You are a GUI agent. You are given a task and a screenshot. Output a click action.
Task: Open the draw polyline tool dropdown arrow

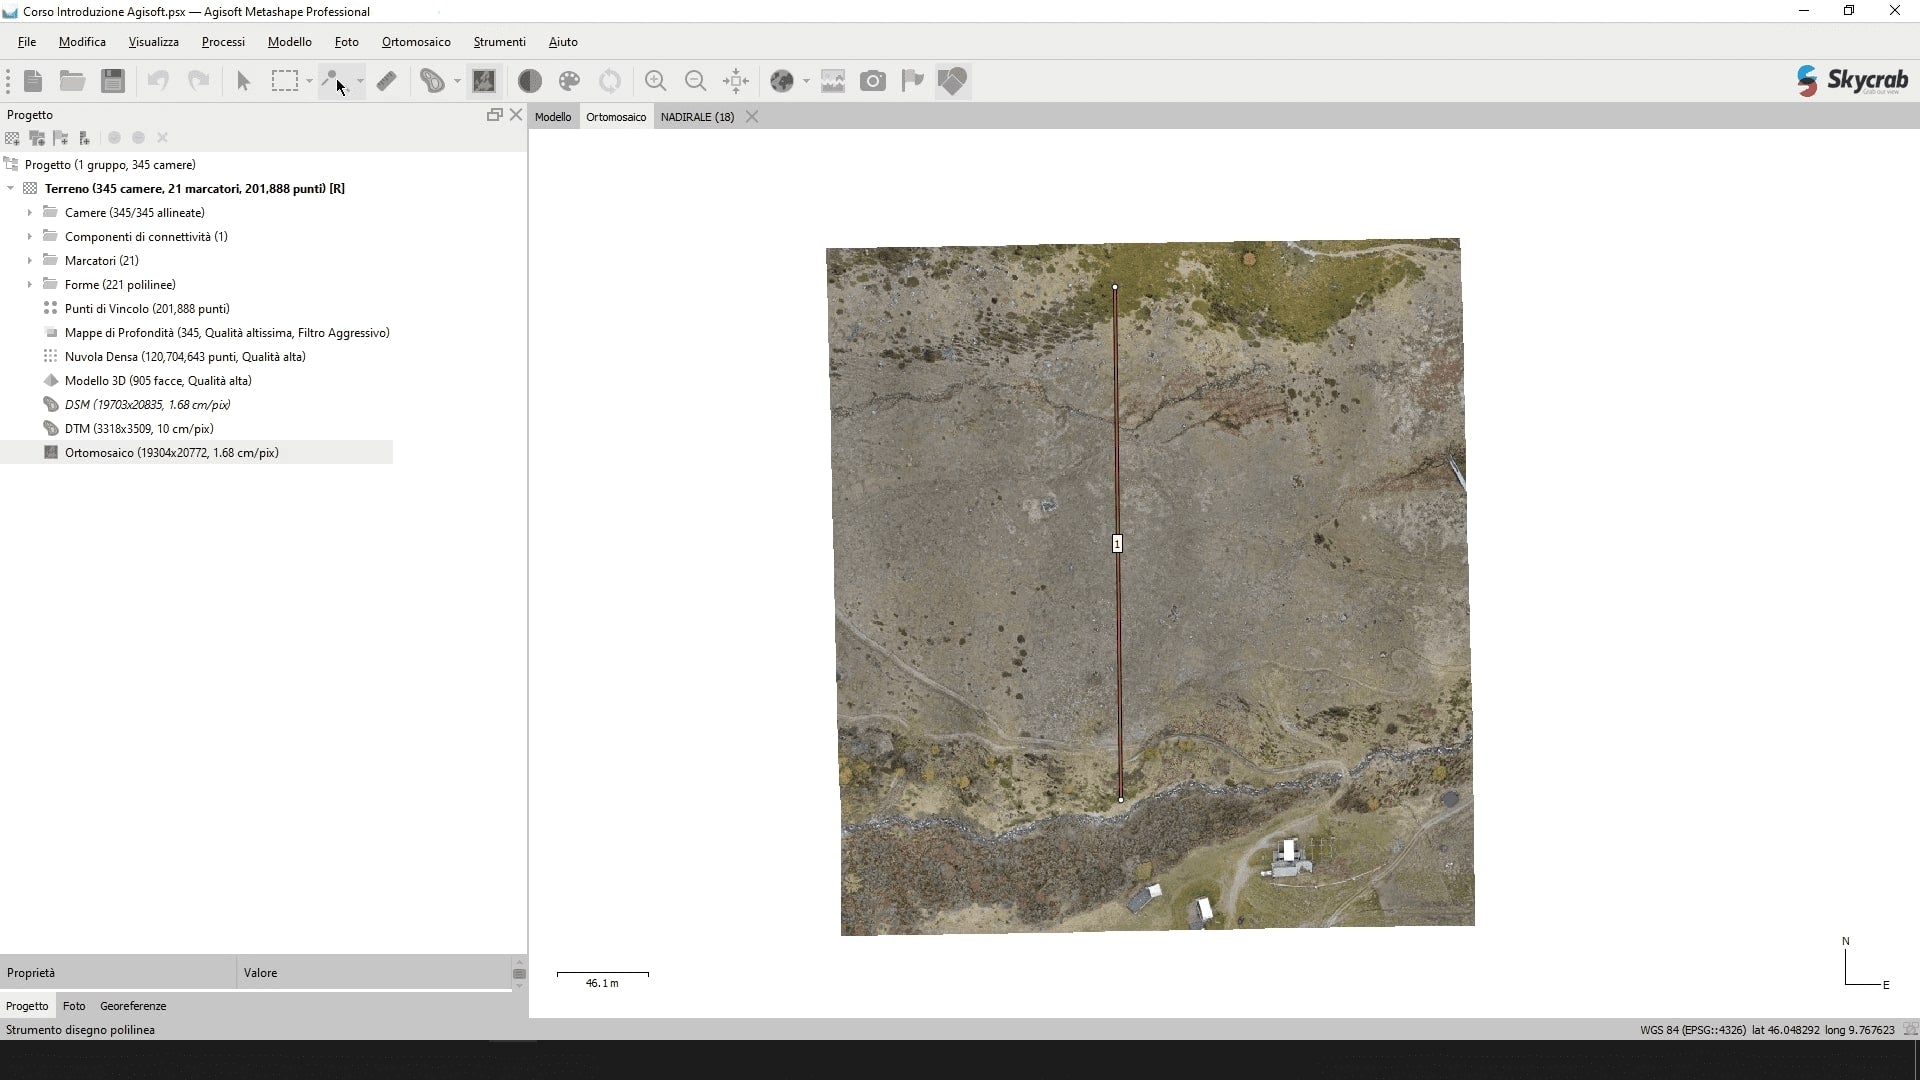pos(360,81)
